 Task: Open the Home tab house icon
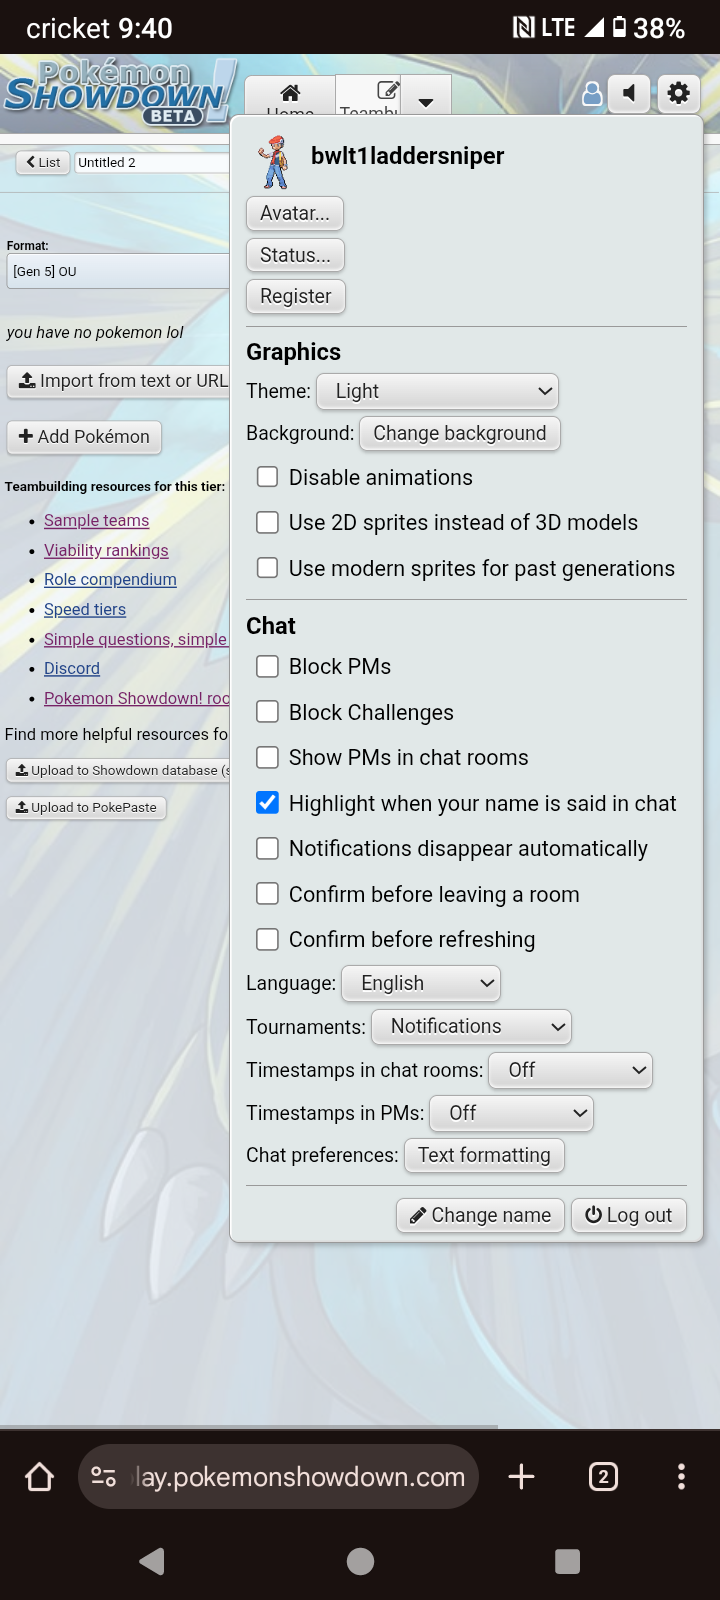290,94
